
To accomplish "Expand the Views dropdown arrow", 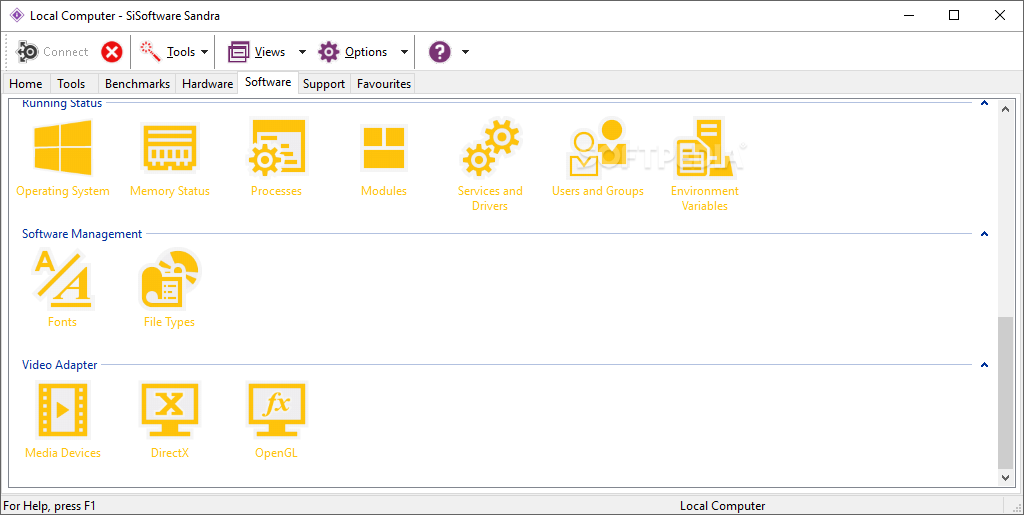I will click(x=302, y=52).
